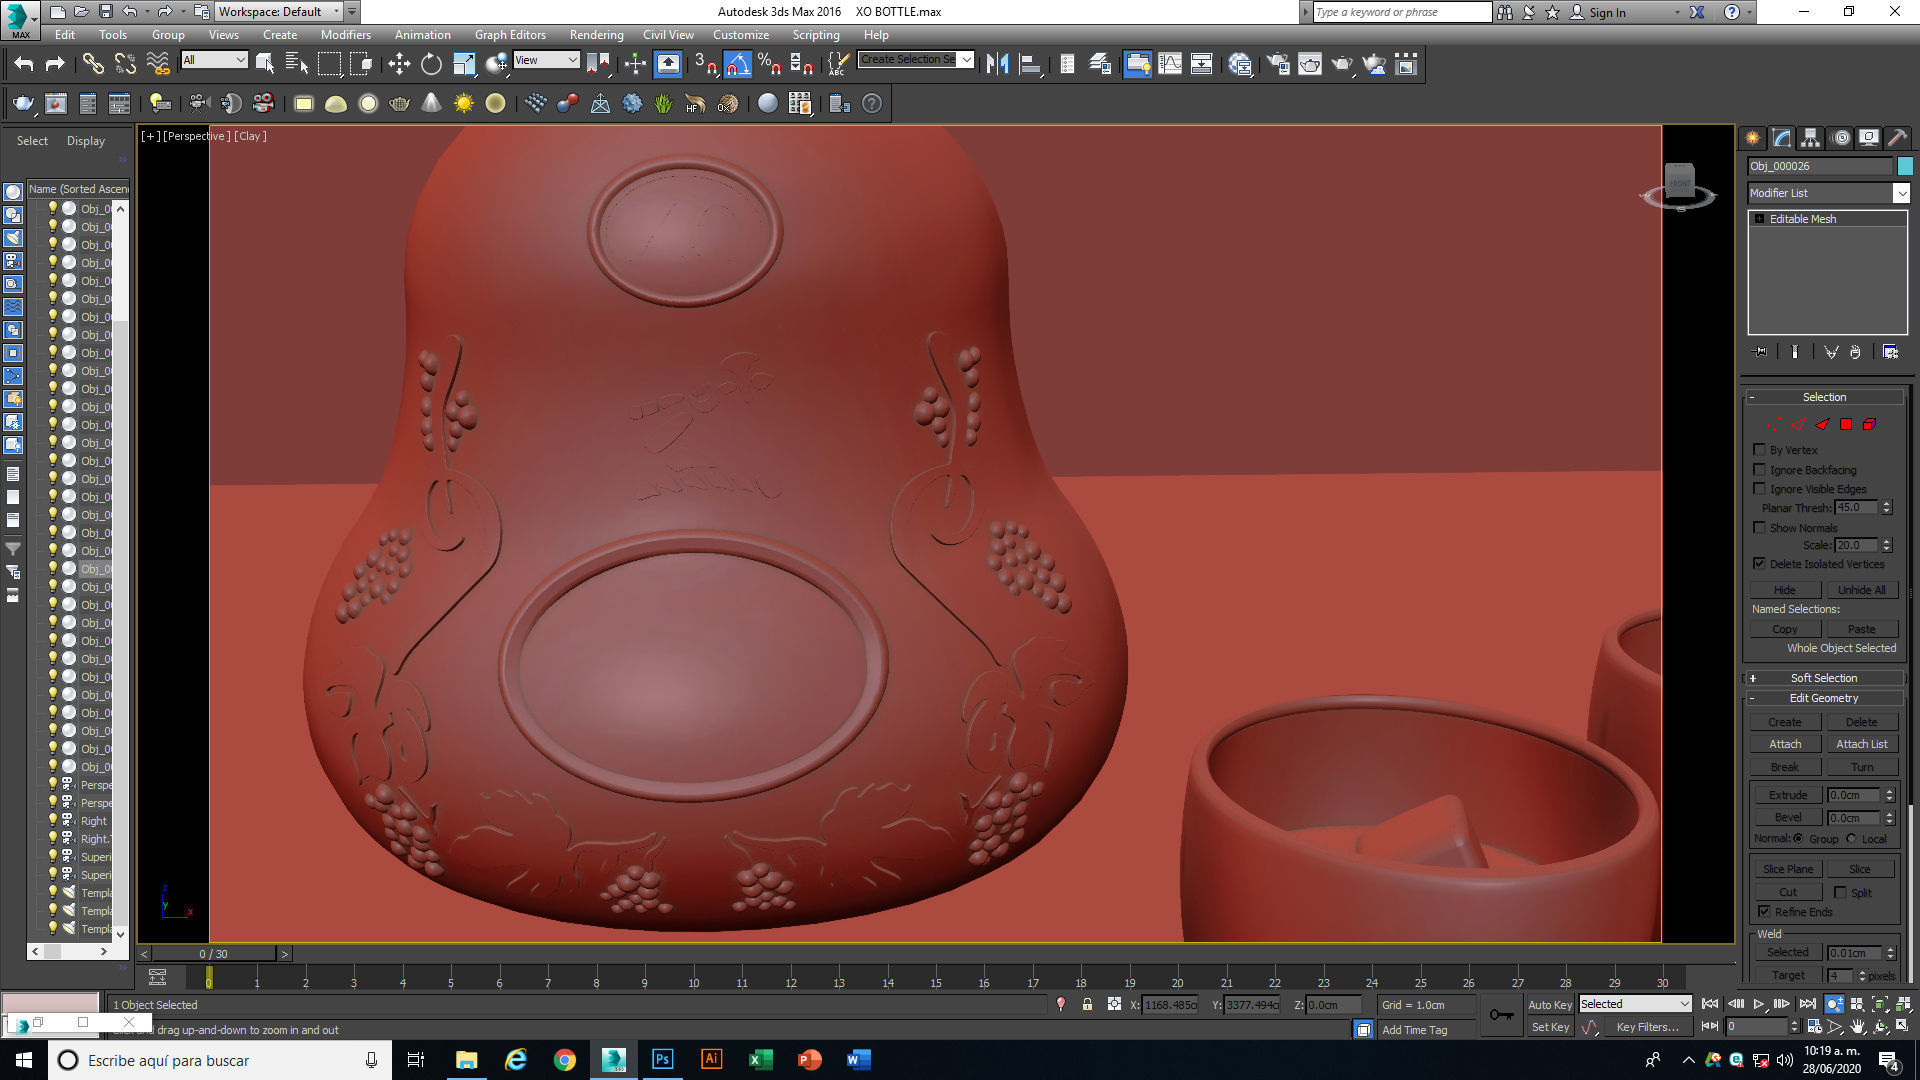
Task: Click the Attach List button
Action: (x=1861, y=744)
